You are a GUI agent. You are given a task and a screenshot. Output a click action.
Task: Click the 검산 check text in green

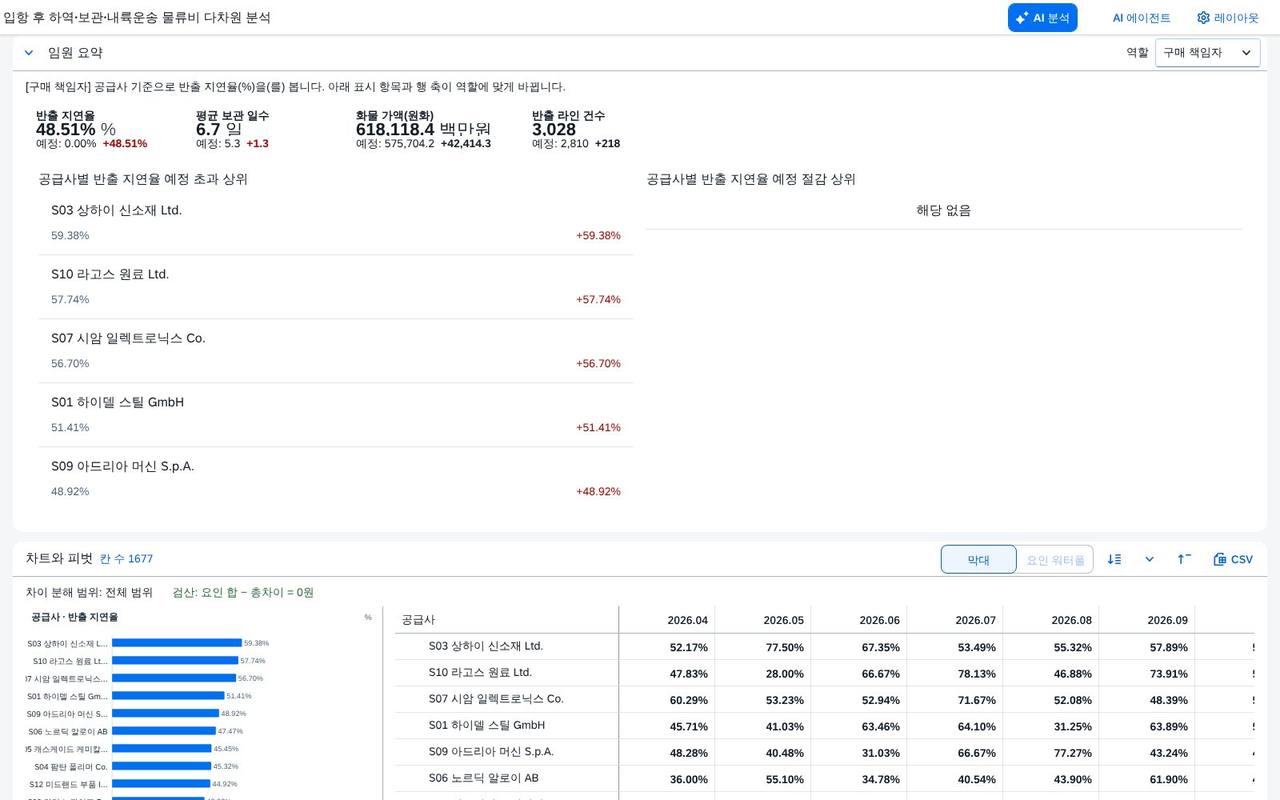pos(243,592)
